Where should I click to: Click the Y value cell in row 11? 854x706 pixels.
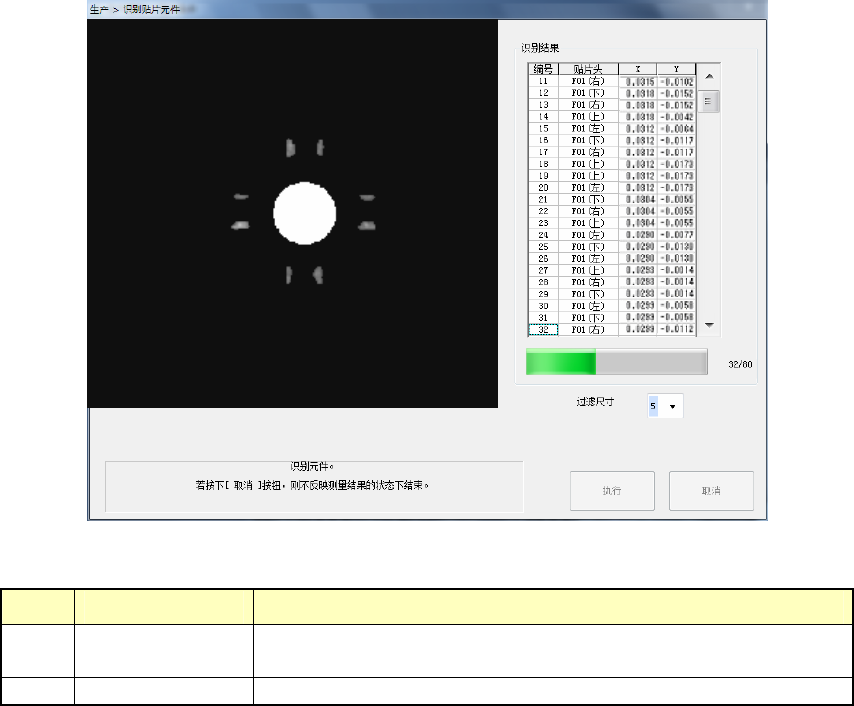tap(676, 81)
